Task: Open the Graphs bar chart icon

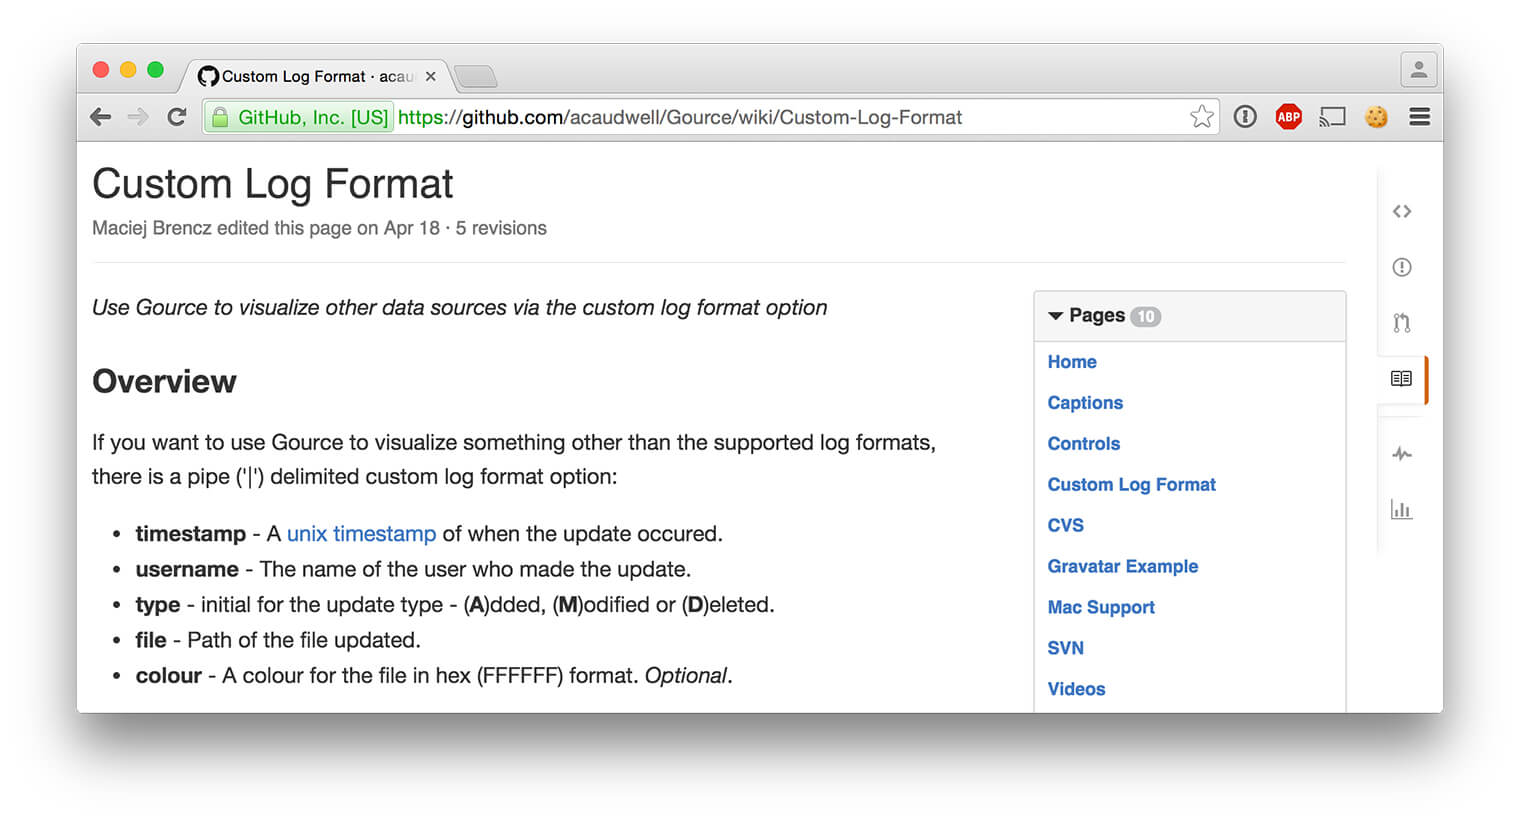Action: (1401, 510)
